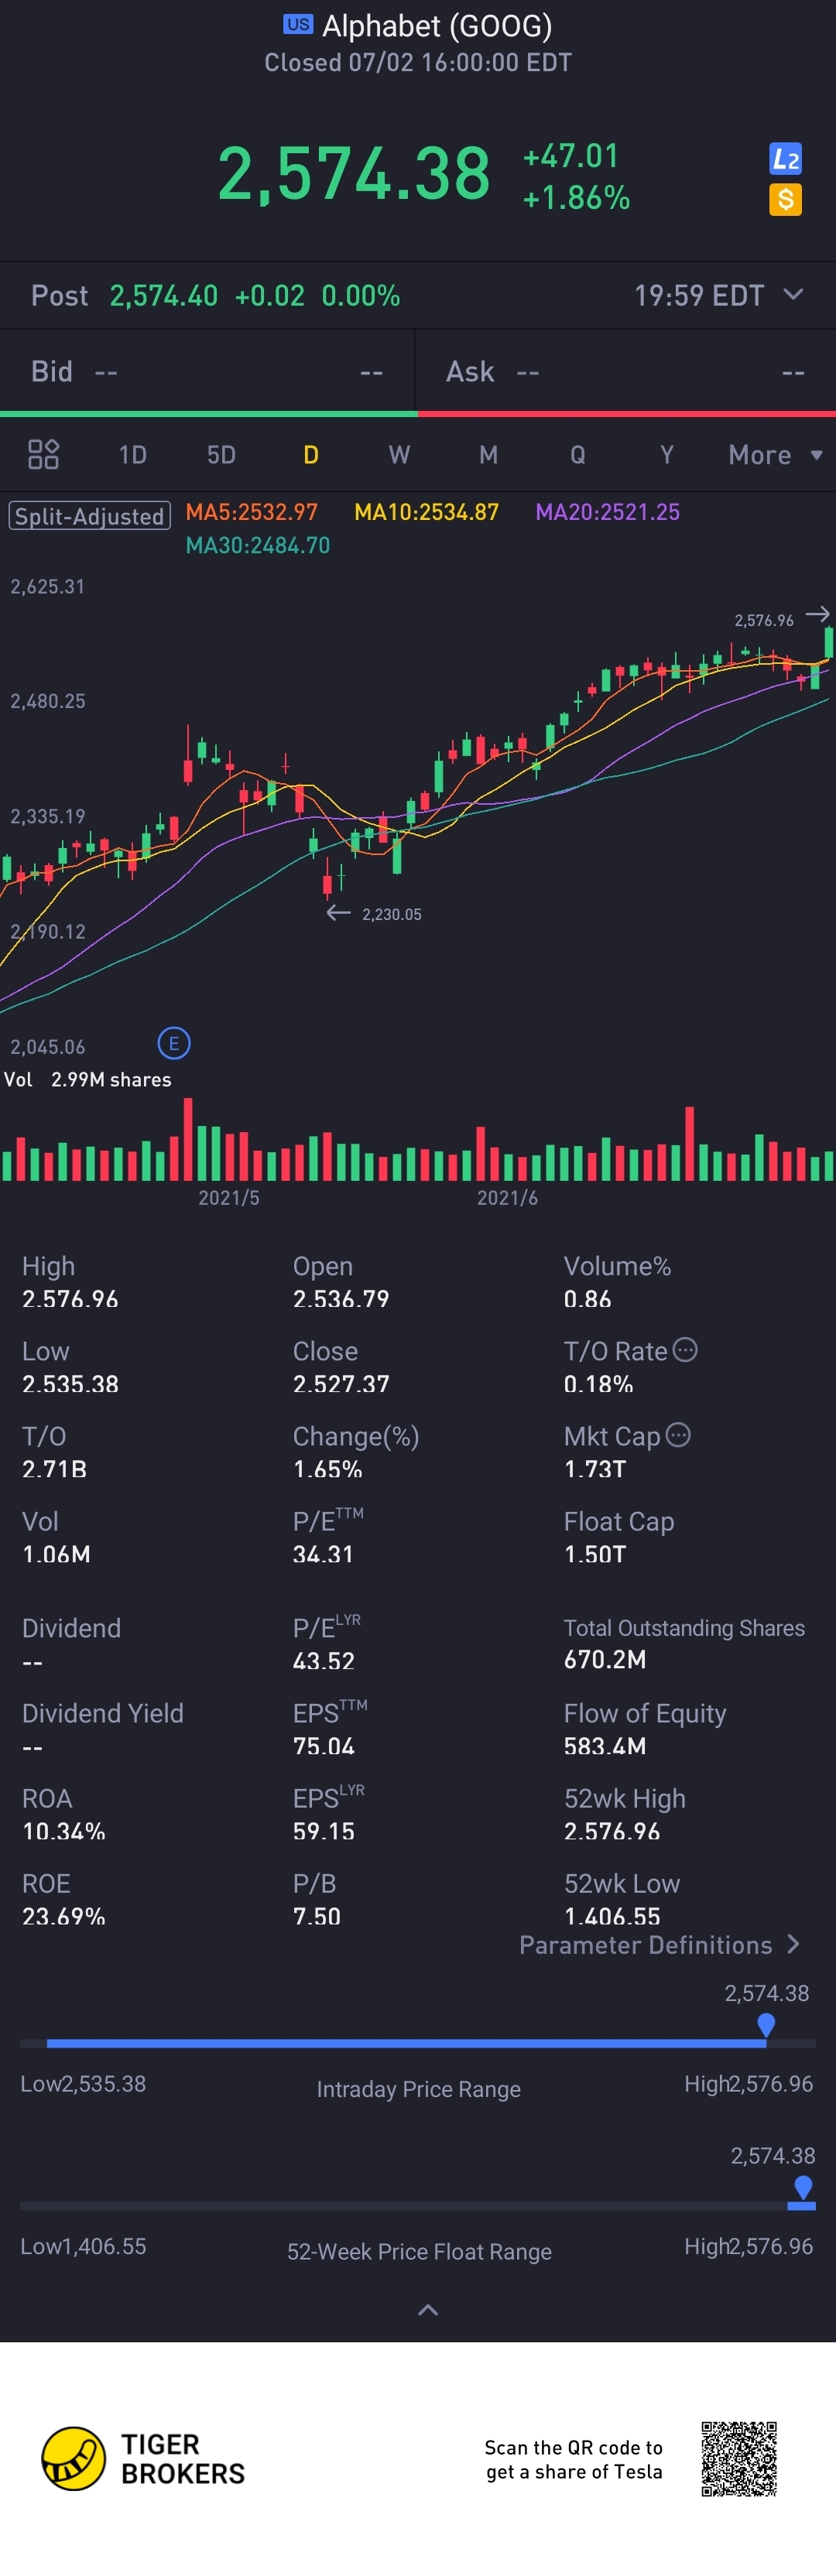Image resolution: width=836 pixels, height=2576 pixels.
Task: Open the T/O Rate info bubble icon
Action: click(x=685, y=1350)
